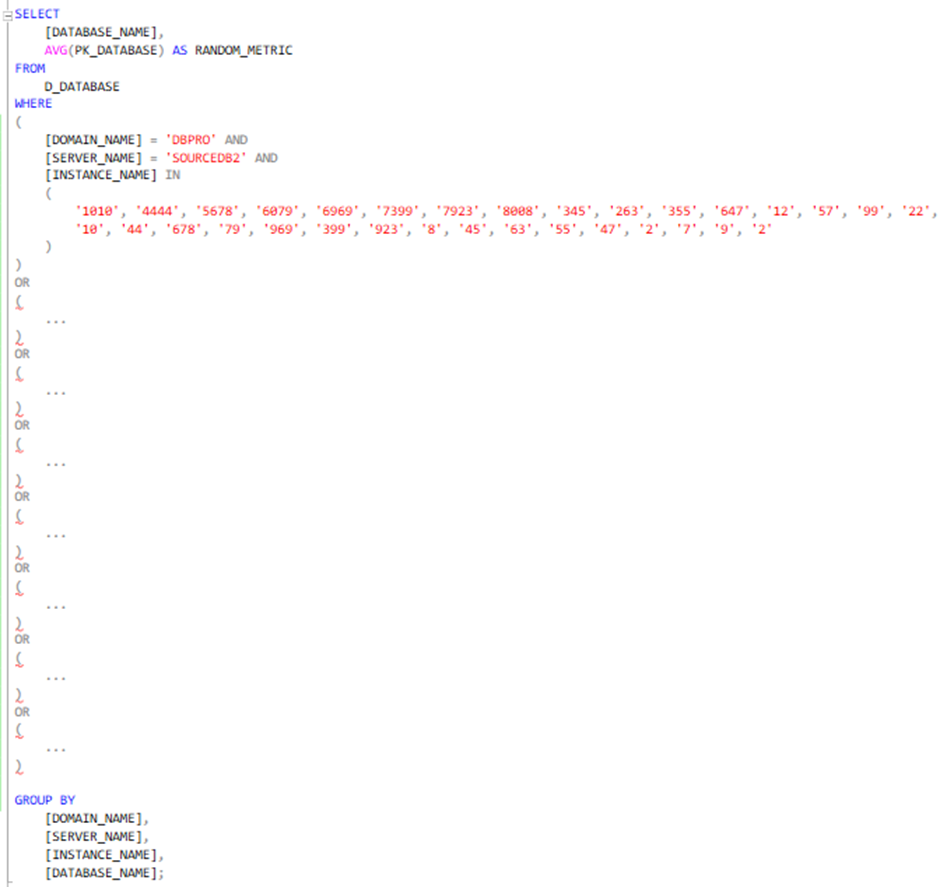Click the IN keyword

[173, 175]
